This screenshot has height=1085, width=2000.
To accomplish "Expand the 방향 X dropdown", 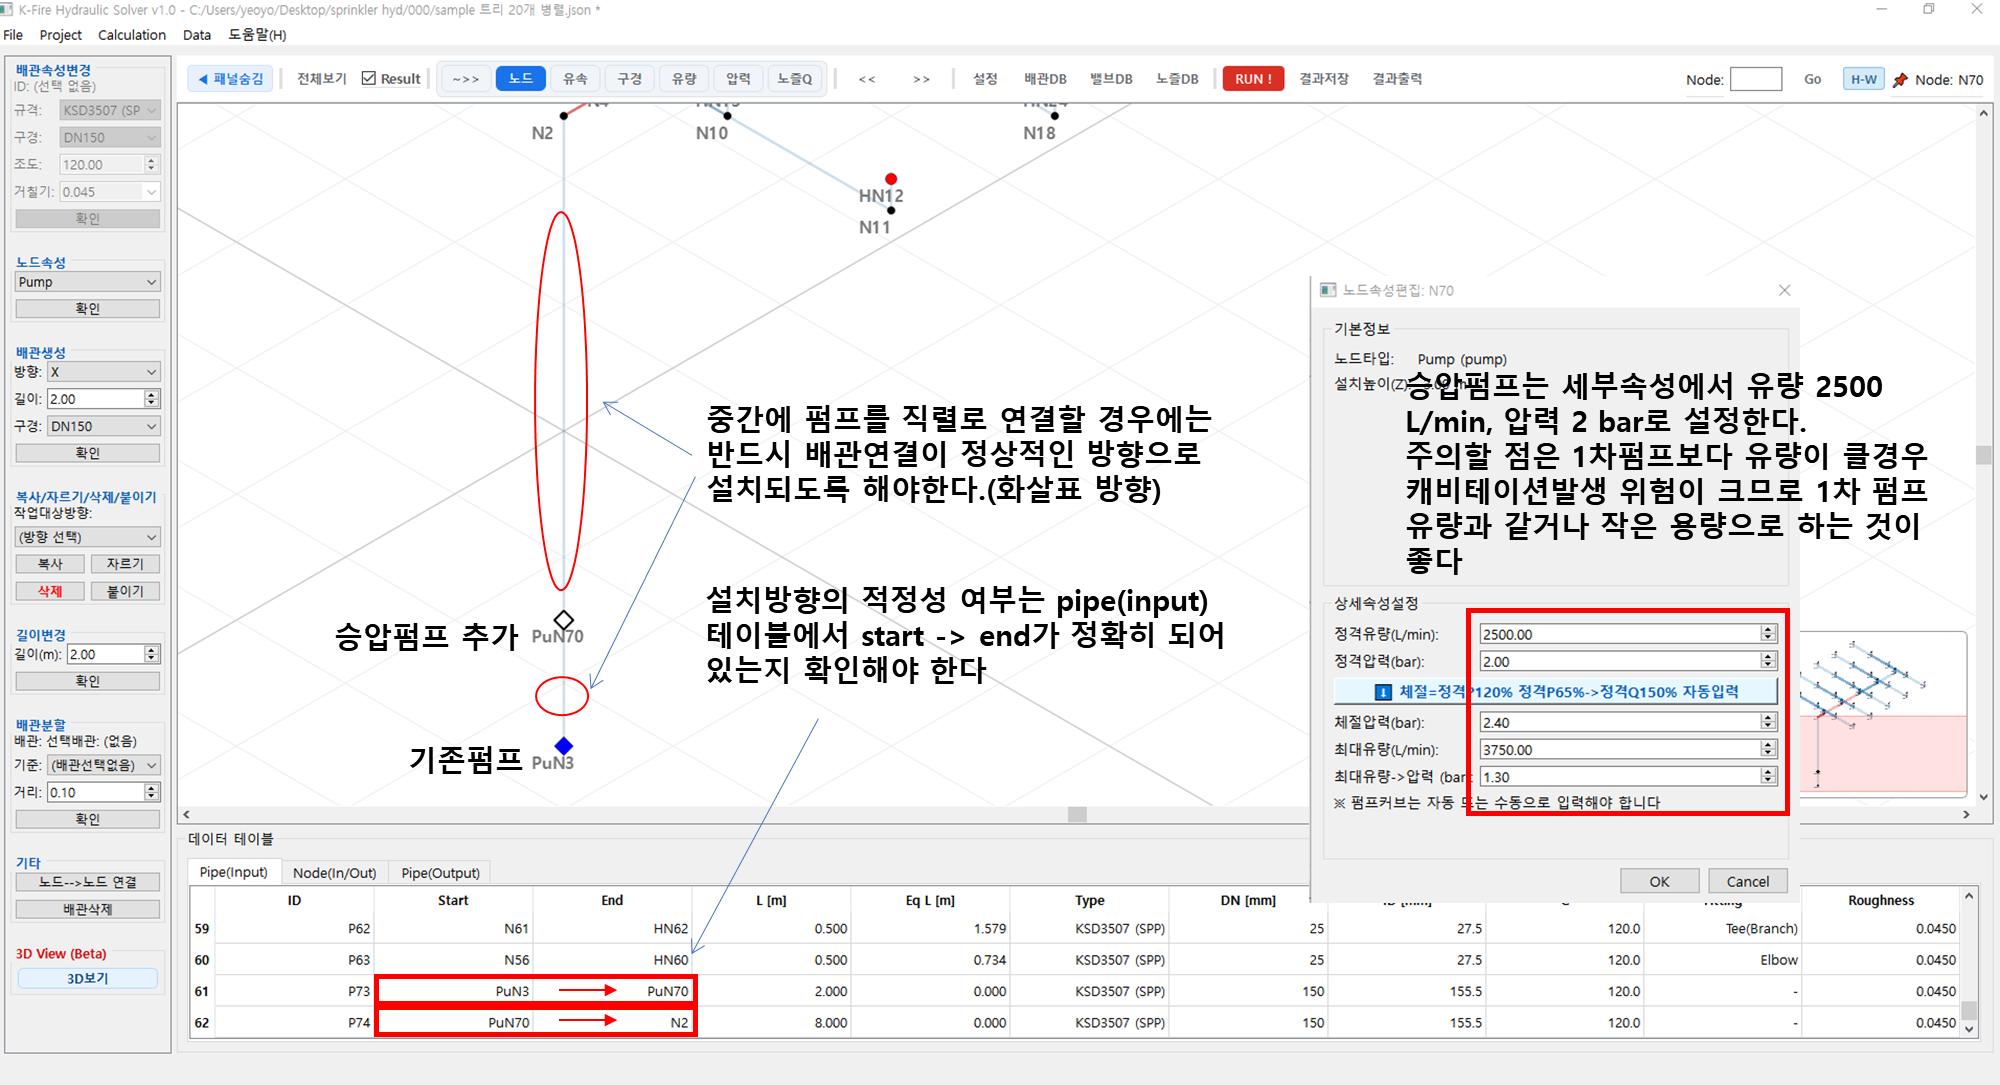I will coord(103,372).
